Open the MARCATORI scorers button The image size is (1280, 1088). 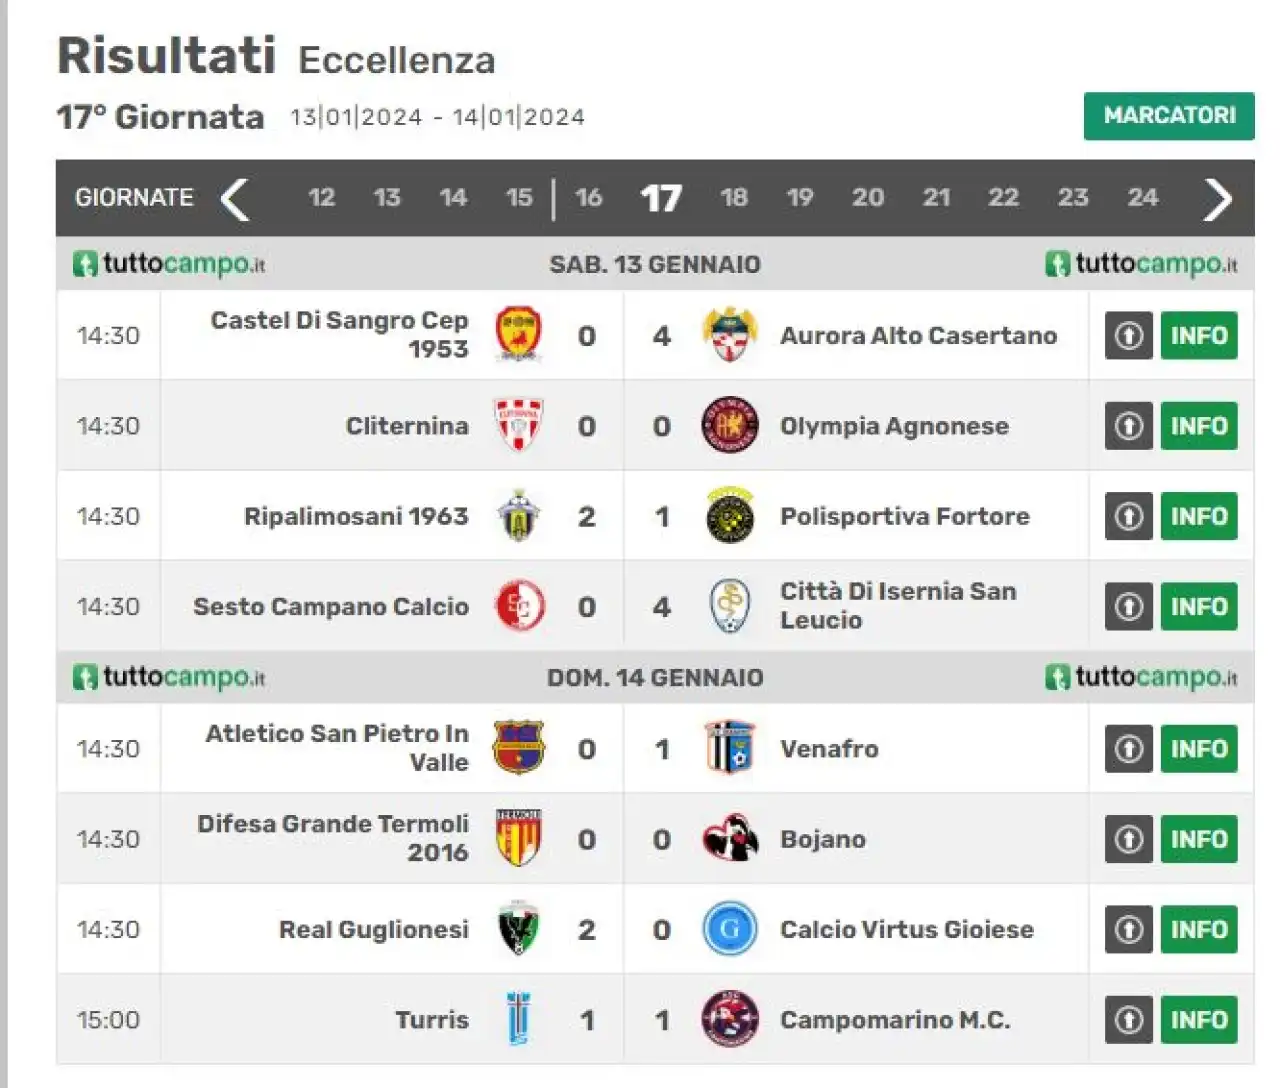click(1169, 116)
